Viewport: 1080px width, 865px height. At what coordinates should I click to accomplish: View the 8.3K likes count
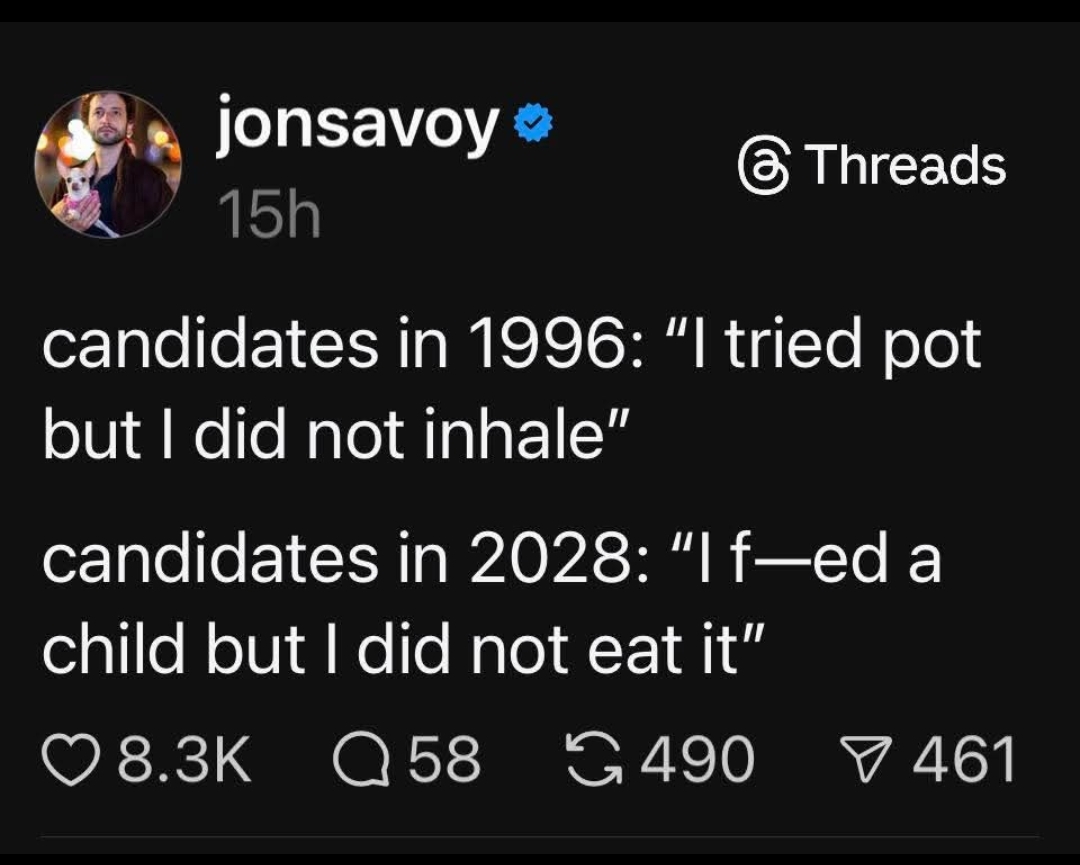pos(184,758)
